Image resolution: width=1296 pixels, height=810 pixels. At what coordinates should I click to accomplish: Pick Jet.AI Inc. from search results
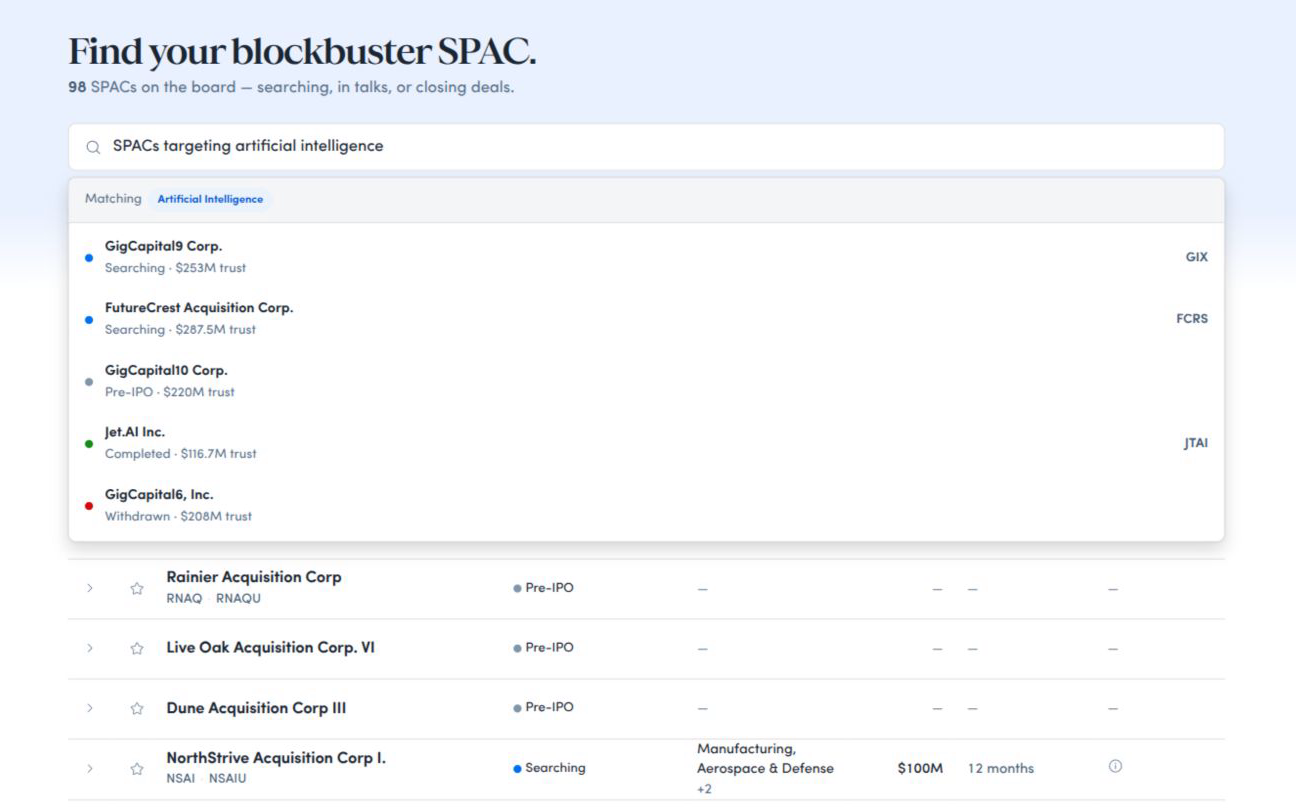point(646,443)
